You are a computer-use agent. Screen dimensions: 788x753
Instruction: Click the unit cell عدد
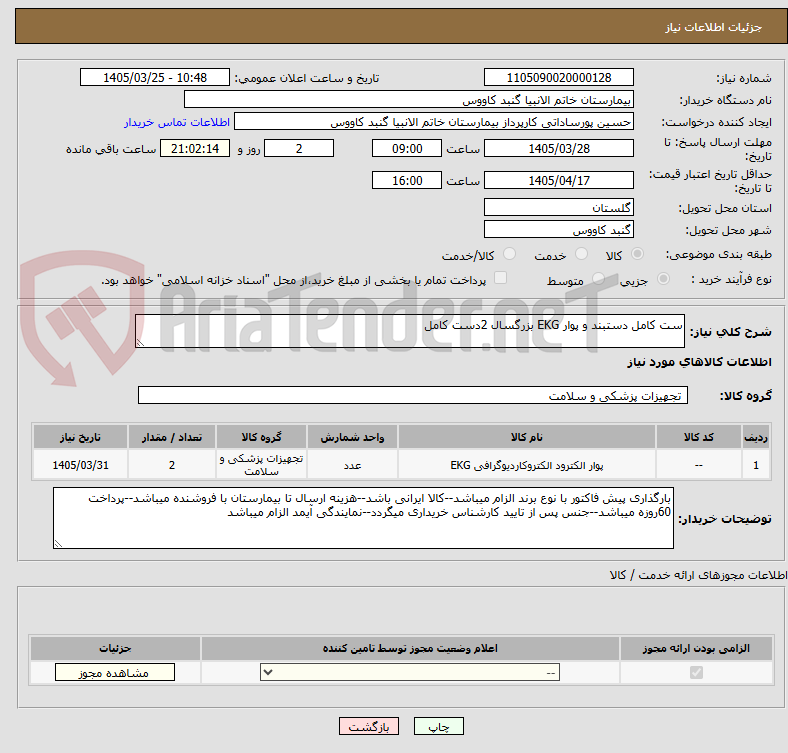pyautogui.click(x=352, y=465)
